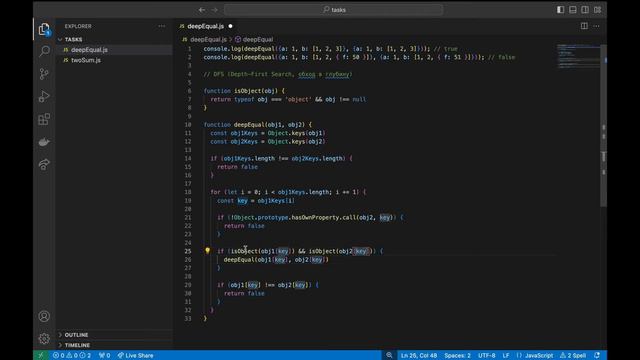640x360 pixels.
Task: Click the editor minimap preview
Action: [x=578, y=57]
